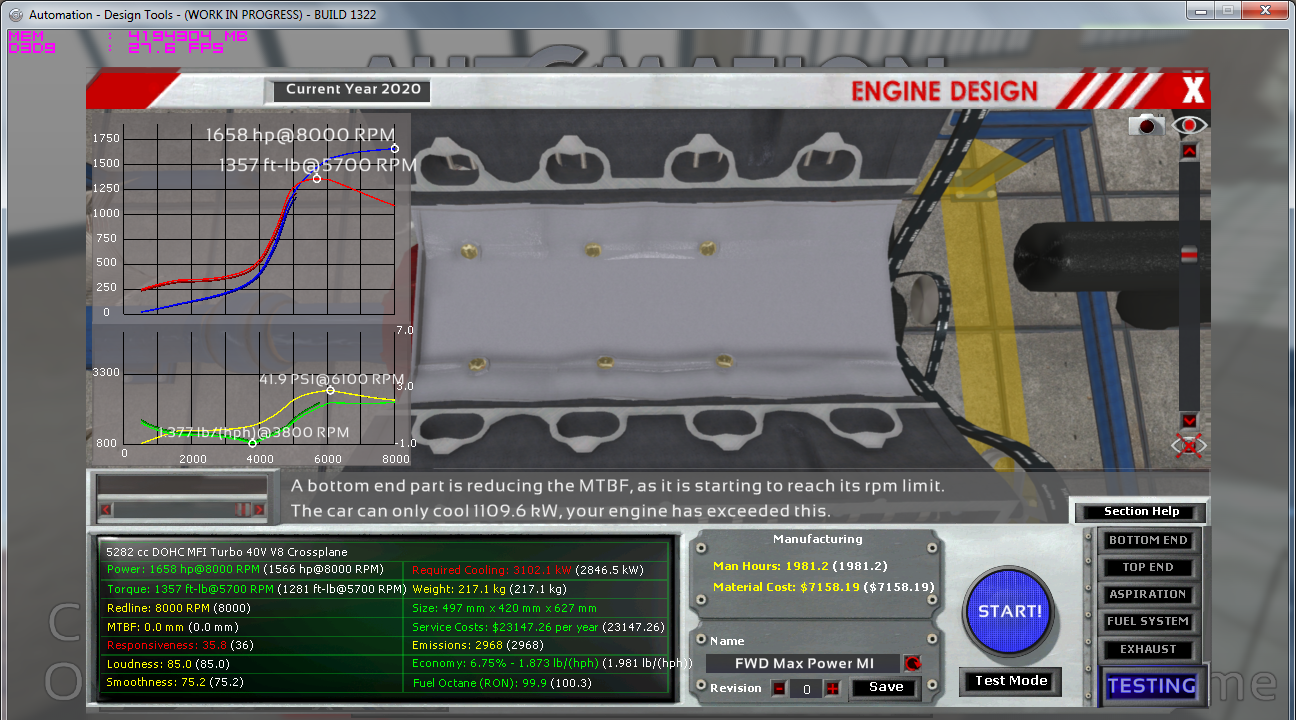This screenshot has width=1296, height=720.
Task: Click the down arrow below vertical slider
Action: pos(1189,421)
